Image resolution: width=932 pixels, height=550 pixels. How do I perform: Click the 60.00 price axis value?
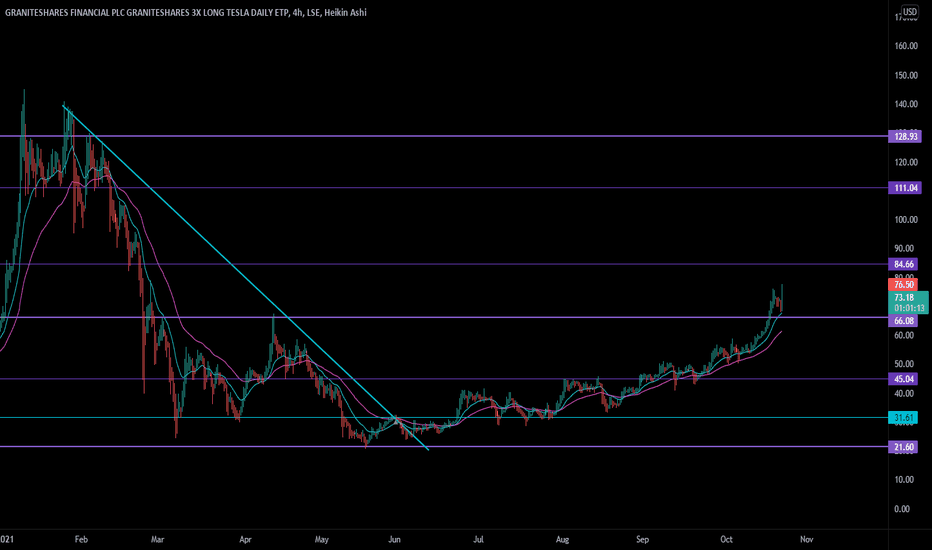[x=904, y=335]
